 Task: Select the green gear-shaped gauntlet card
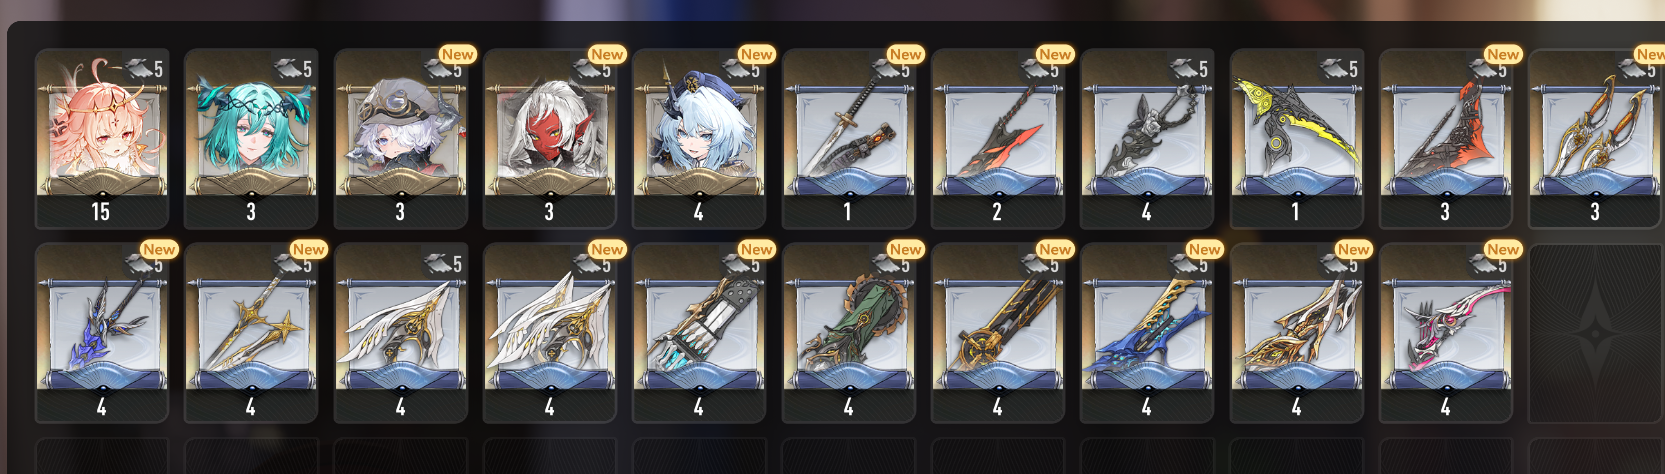pyautogui.click(x=848, y=333)
